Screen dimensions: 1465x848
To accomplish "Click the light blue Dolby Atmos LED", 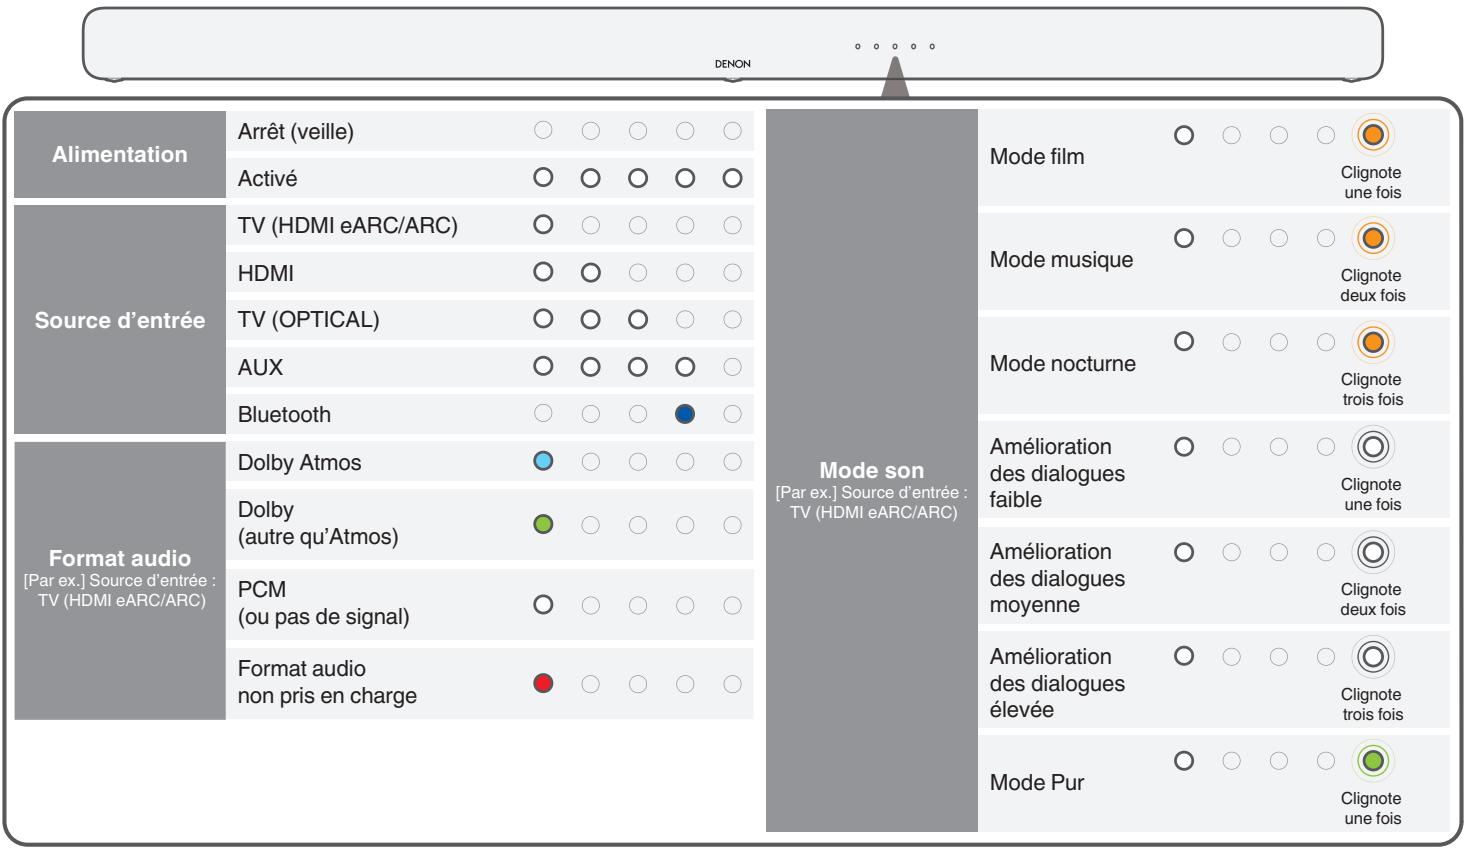I will pyautogui.click(x=543, y=461).
